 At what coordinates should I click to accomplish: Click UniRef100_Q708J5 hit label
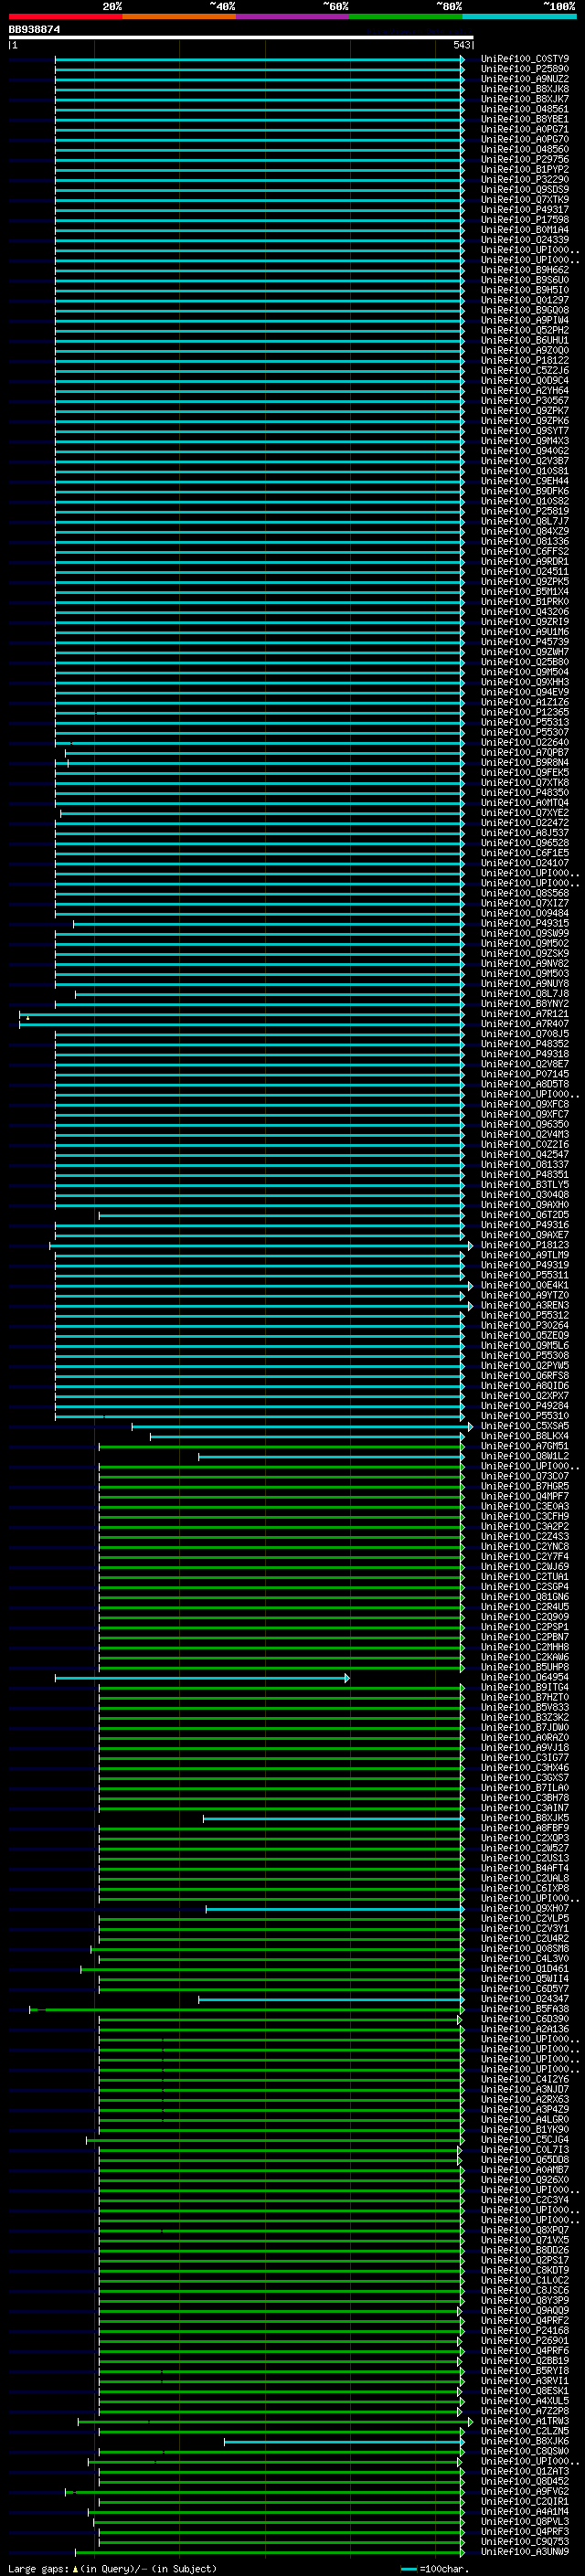(524, 1034)
